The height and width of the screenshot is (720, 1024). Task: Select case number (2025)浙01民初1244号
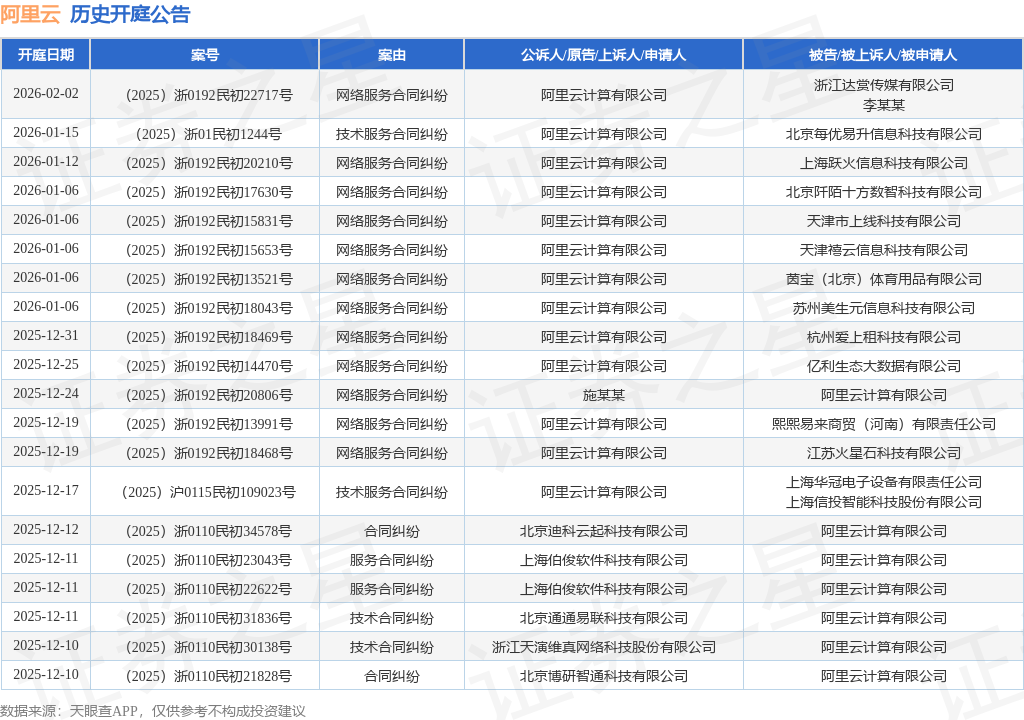pos(209,134)
